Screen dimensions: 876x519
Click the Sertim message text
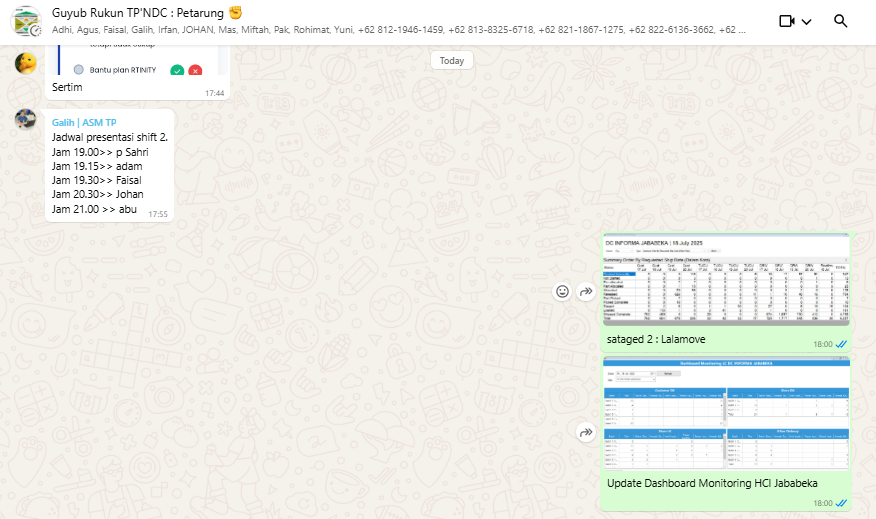(x=67, y=87)
